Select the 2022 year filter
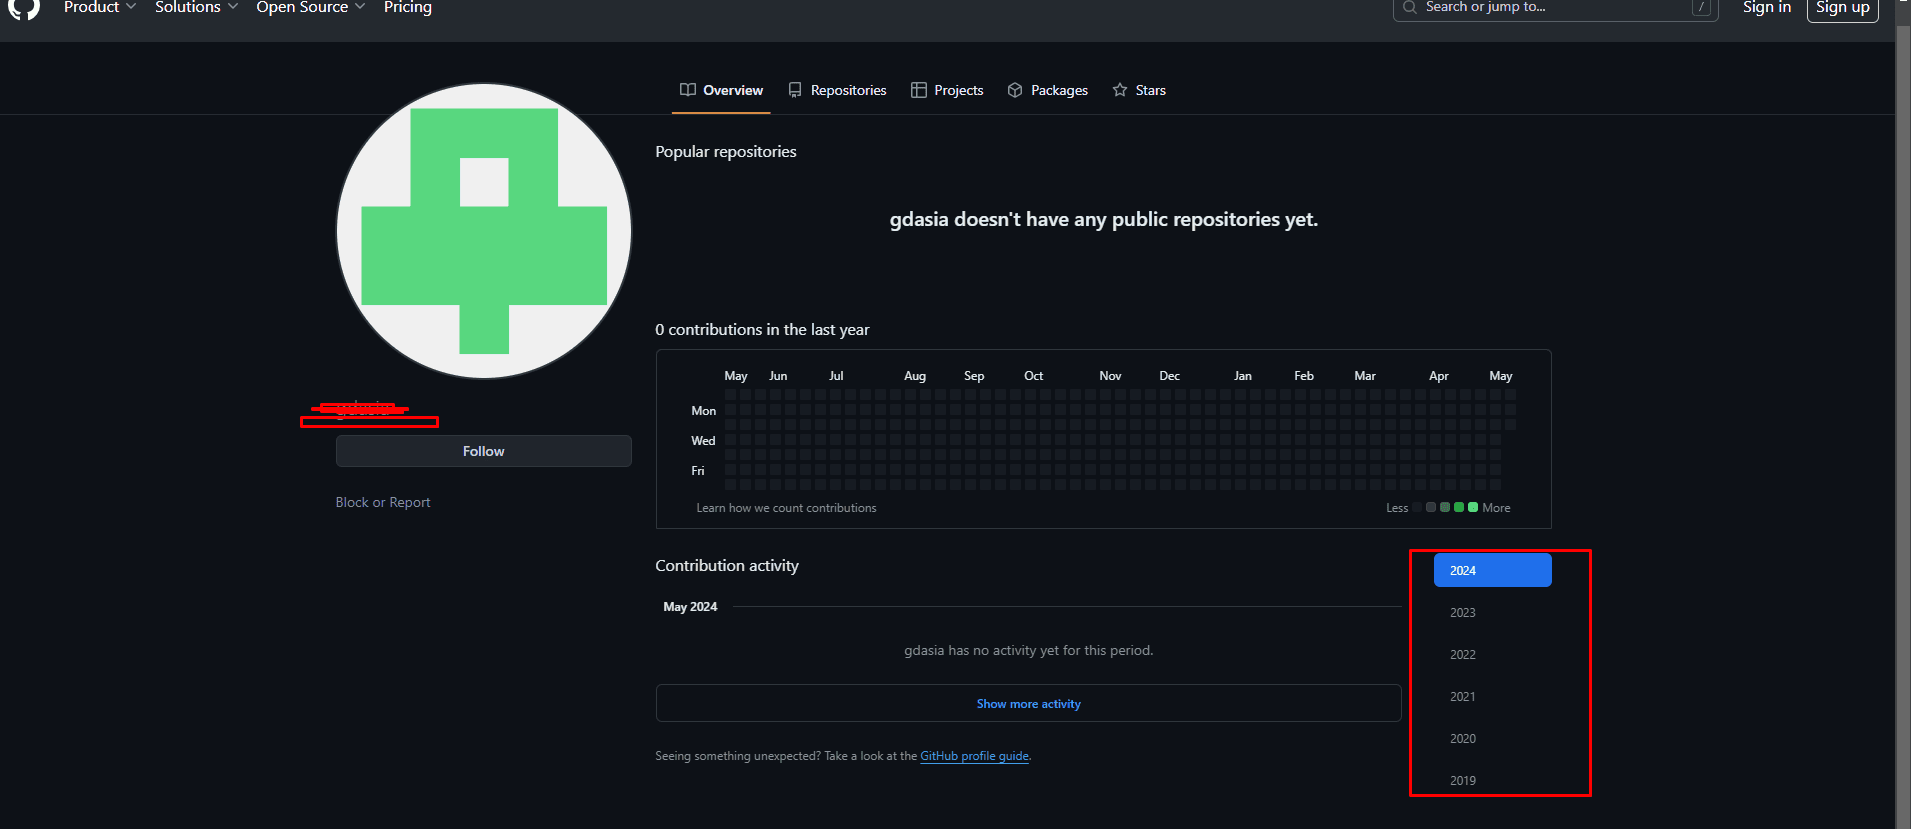Image resolution: width=1911 pixels, height=829 pixels. 1492,654
